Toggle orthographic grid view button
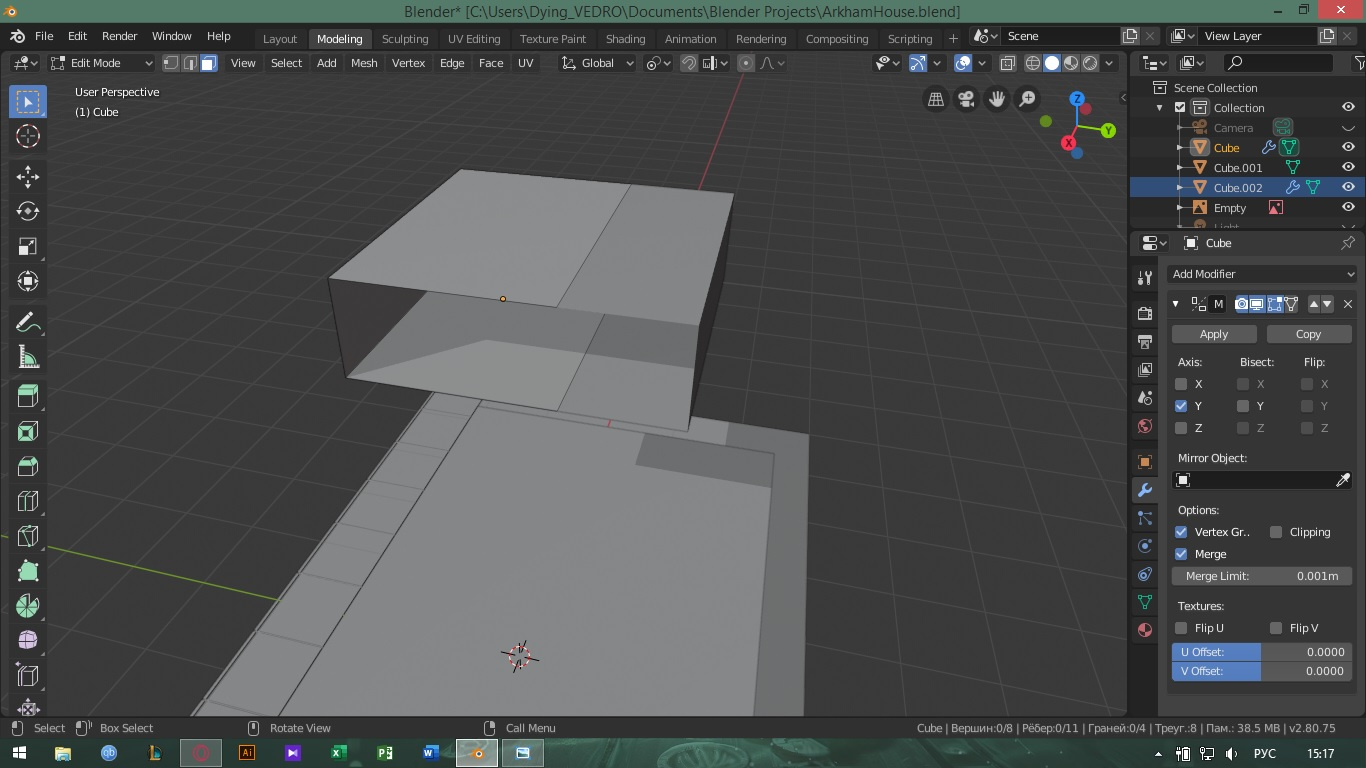1366x768 pixels. tap(936, 99)
